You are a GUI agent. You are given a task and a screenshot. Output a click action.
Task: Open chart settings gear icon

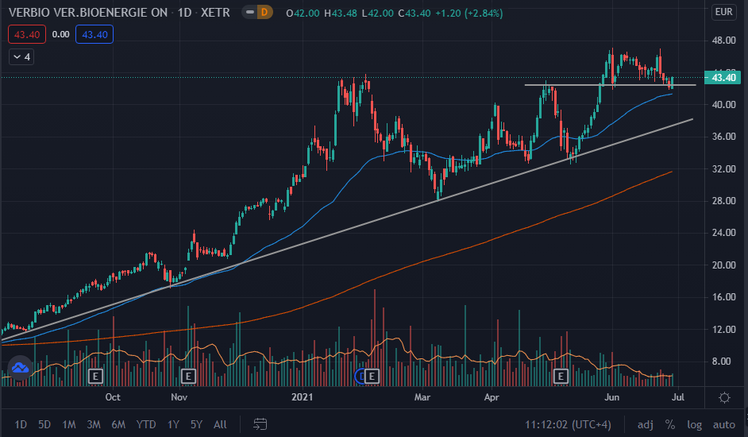pyautogui.click(x=724, y=397)
